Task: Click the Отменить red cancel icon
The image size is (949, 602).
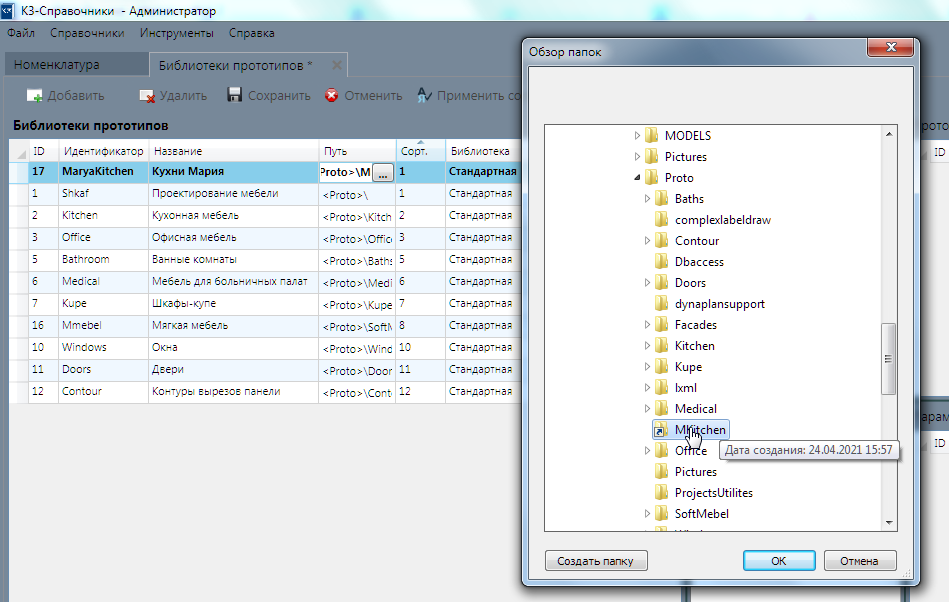Action: coord(331,95)
